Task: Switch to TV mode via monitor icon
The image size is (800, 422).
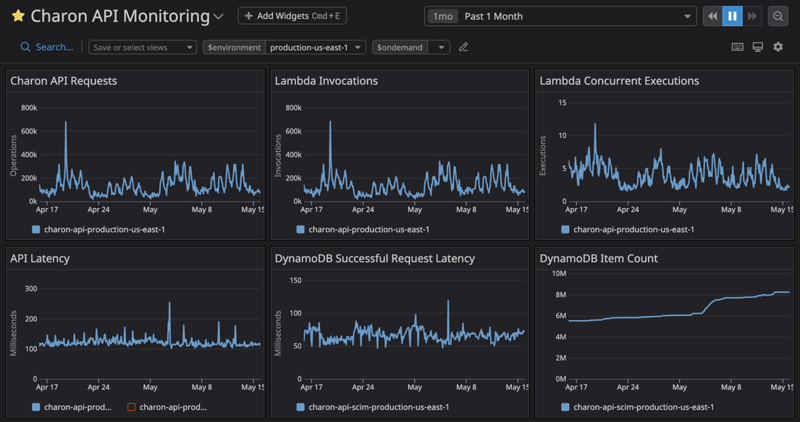Action: (x=758, y=47)
